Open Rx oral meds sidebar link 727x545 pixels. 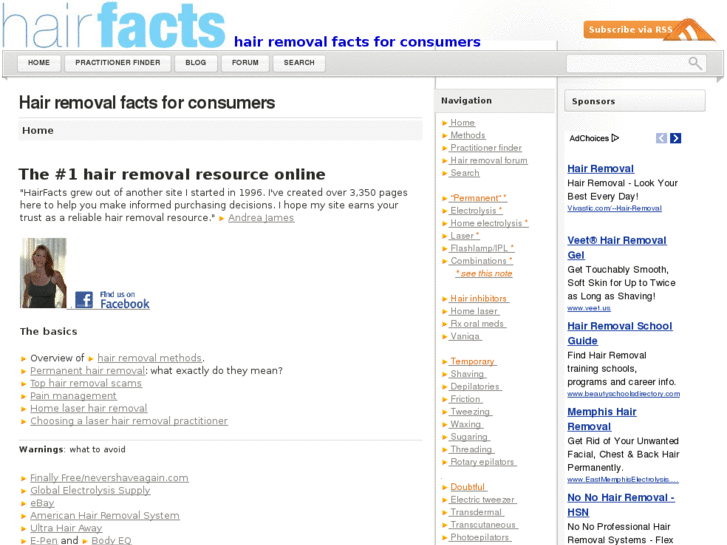click(477, 323)
